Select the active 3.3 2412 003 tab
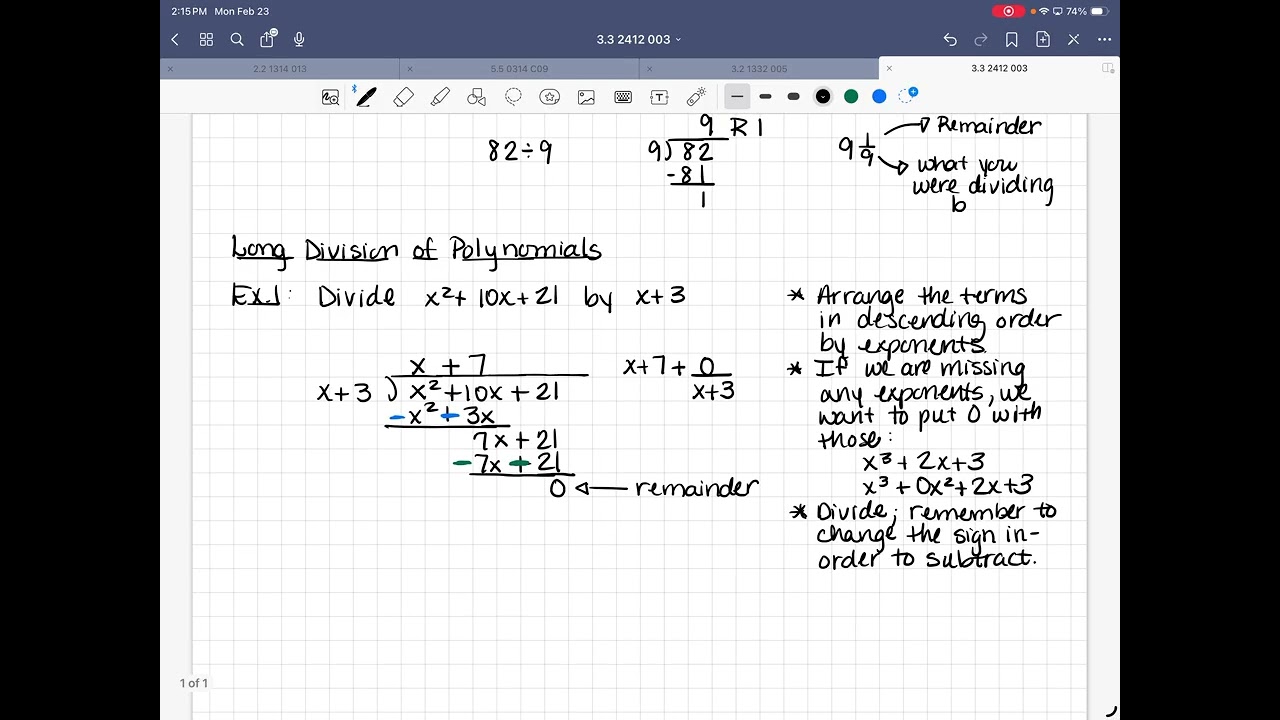The width and height of the screenshot is (1280, 720). tap(999, 69)
